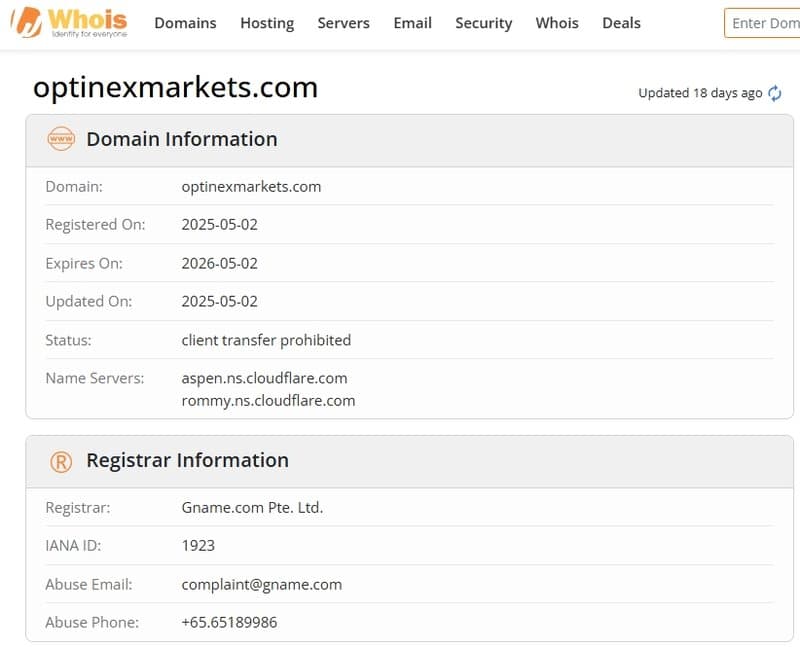Open the Hosting menu
This screenshot has width=800, height=647.
[267, 23]
